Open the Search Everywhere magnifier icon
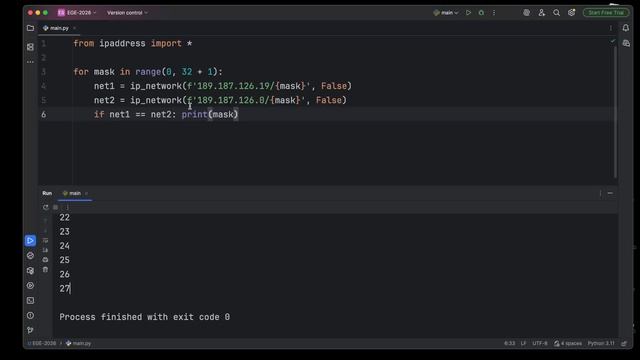 coord(556,13)
